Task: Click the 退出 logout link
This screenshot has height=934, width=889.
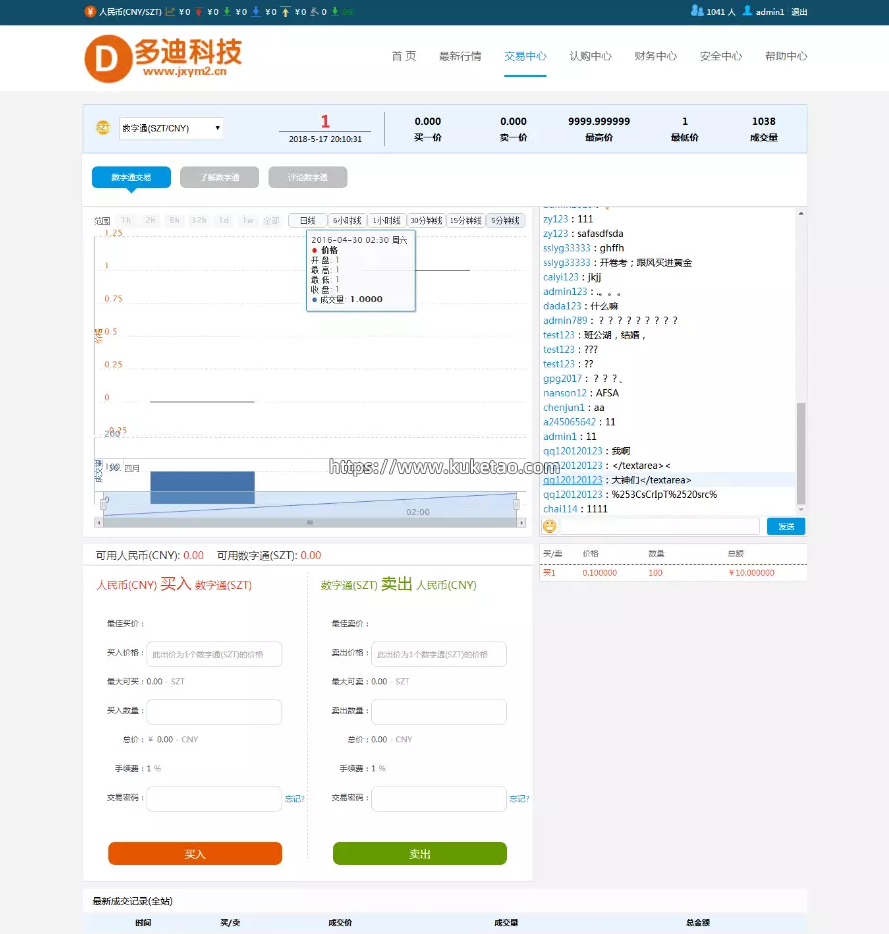Action: [799, 12]
